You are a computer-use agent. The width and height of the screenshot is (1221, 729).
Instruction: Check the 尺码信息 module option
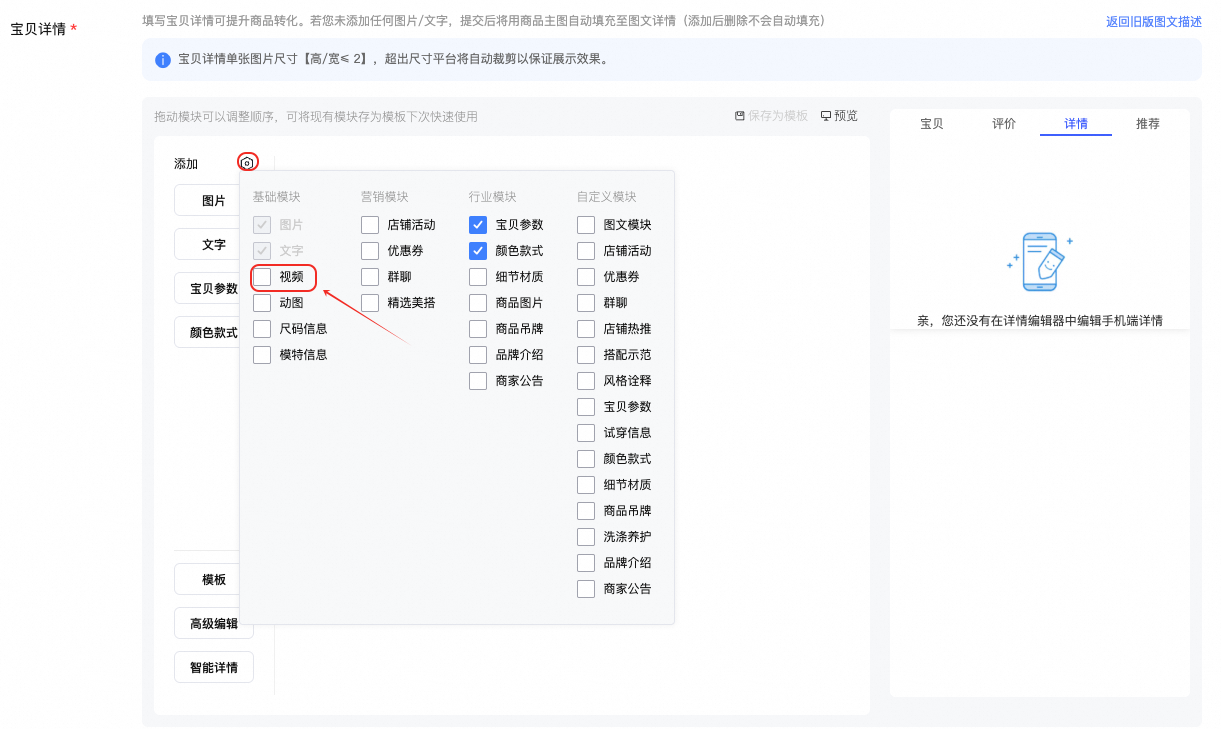click(x=262, y=329)
